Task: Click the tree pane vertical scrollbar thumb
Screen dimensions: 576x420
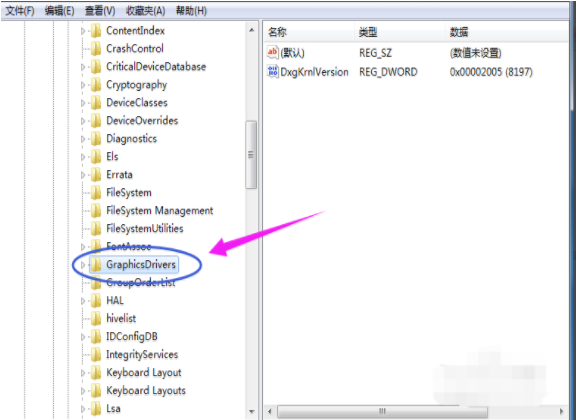Action: tap(251, 155)
